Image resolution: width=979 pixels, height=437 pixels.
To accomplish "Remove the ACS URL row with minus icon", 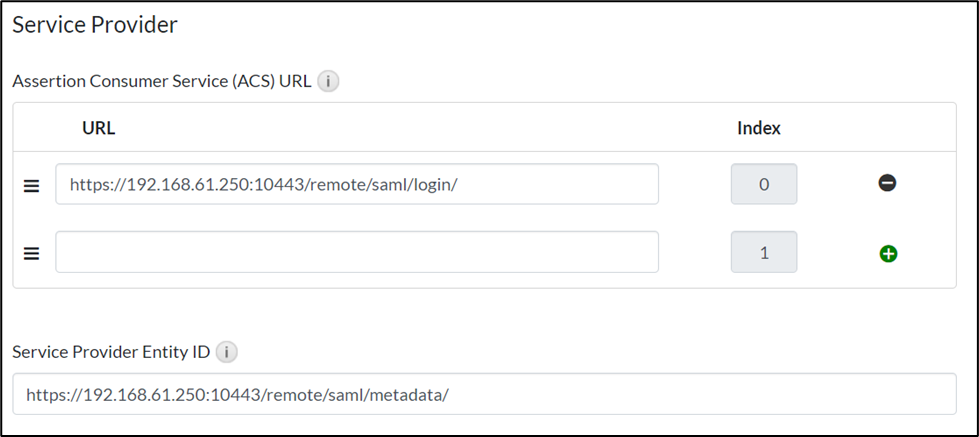I will tap(887, 184).
